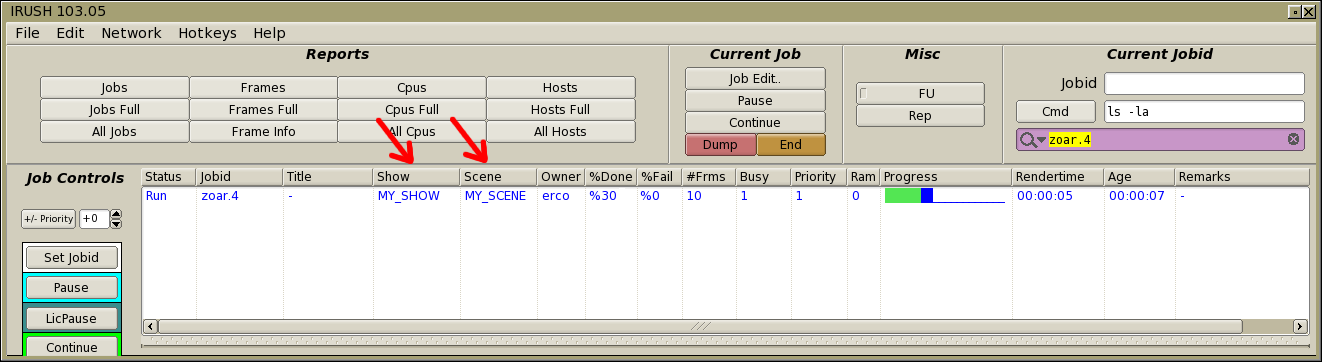The width and height of the screenshot is (1322, 362).
Task: Click the Hosts report button
Action: (560, 88)
